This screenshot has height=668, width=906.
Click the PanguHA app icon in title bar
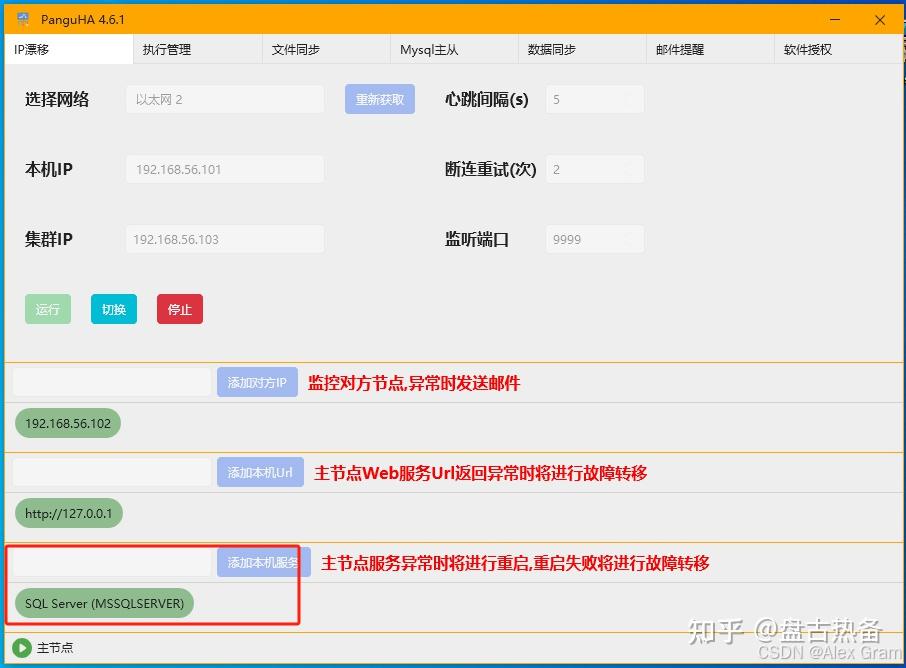point(23,19)
